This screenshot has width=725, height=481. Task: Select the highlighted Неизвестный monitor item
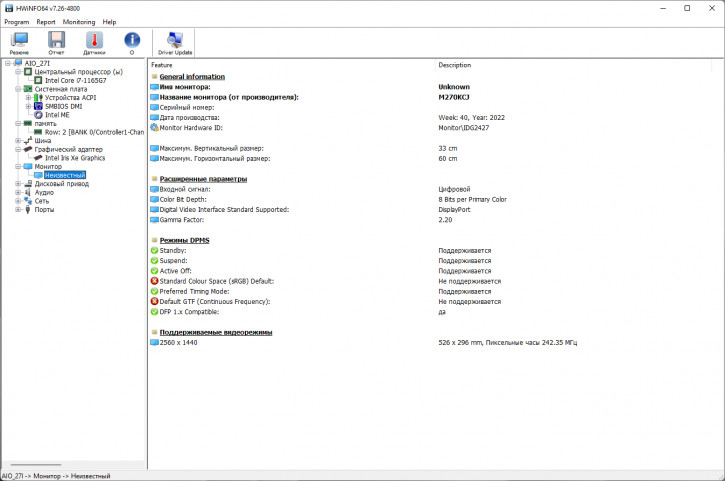click(x=65, y=175)
